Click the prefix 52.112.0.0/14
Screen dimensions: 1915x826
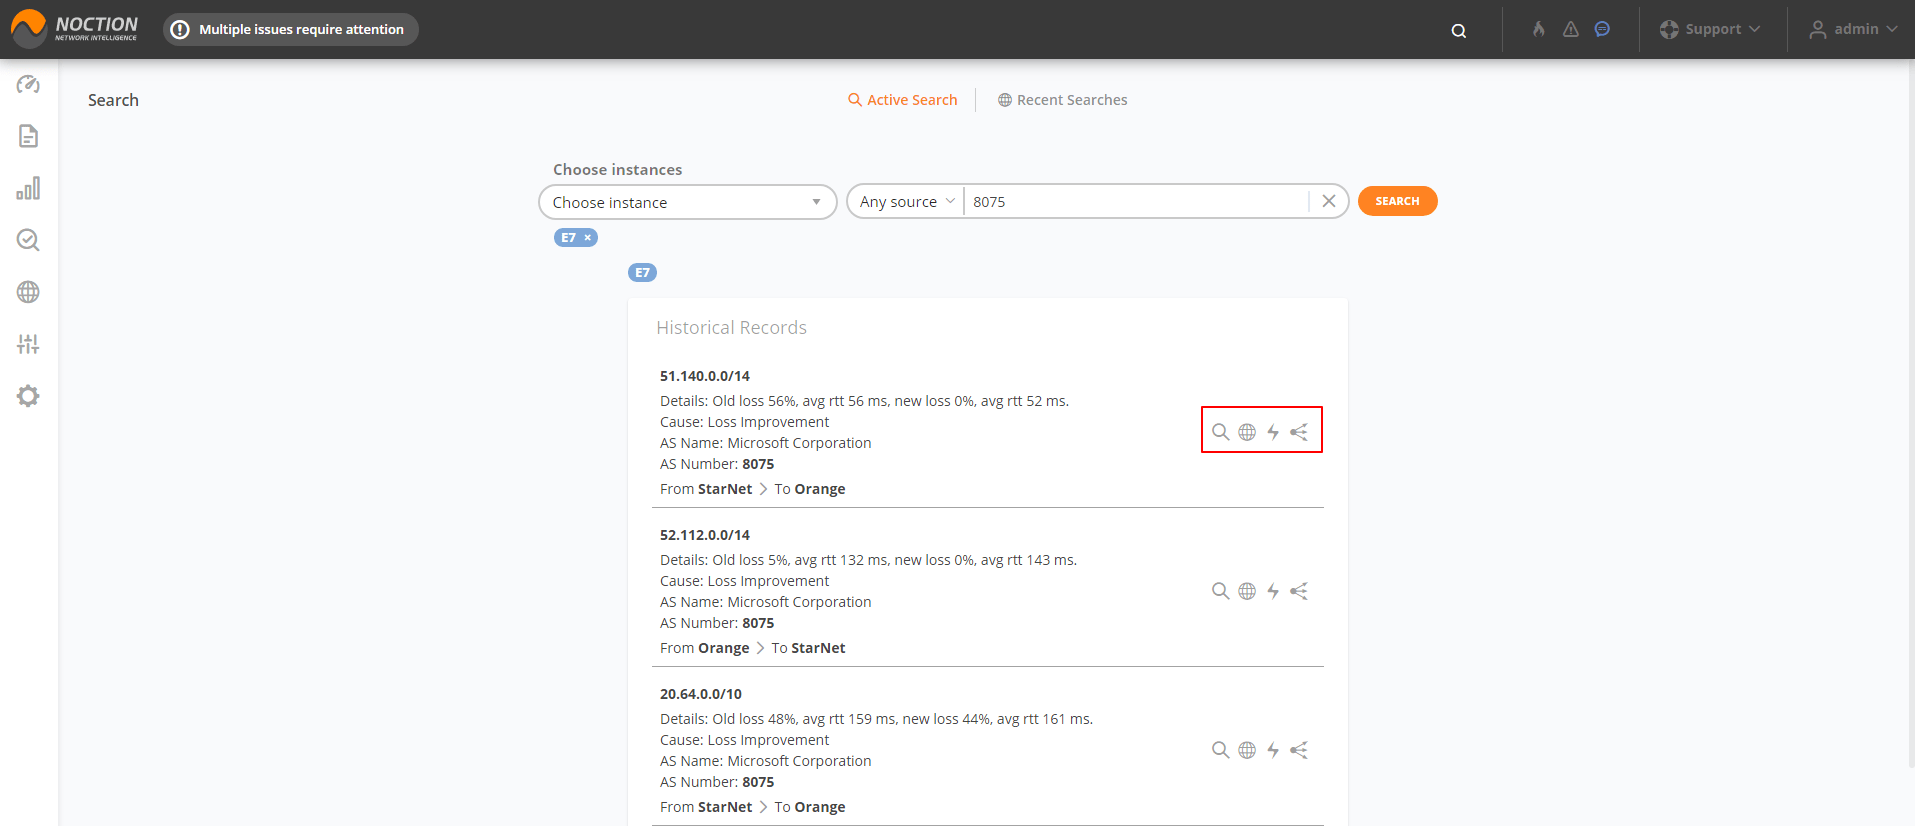(705, 535)
